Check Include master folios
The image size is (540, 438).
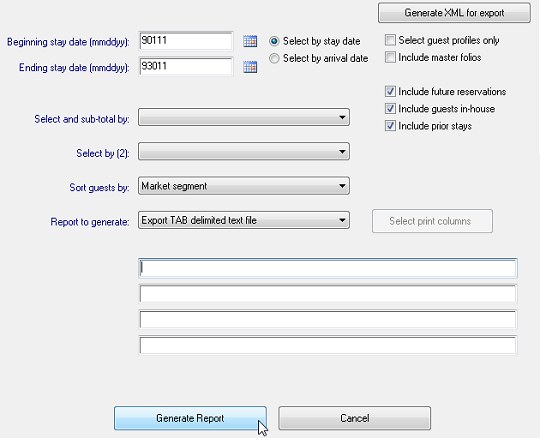point(390,57)
